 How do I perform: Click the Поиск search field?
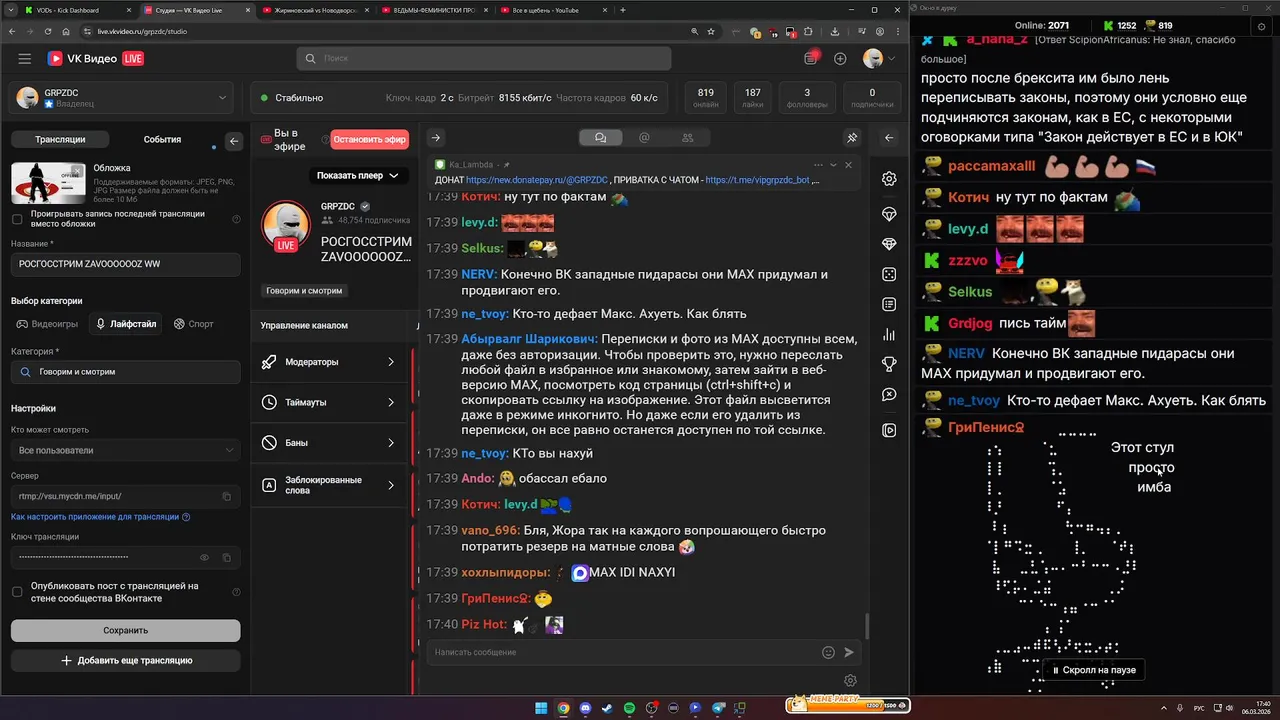click(483, 58)
